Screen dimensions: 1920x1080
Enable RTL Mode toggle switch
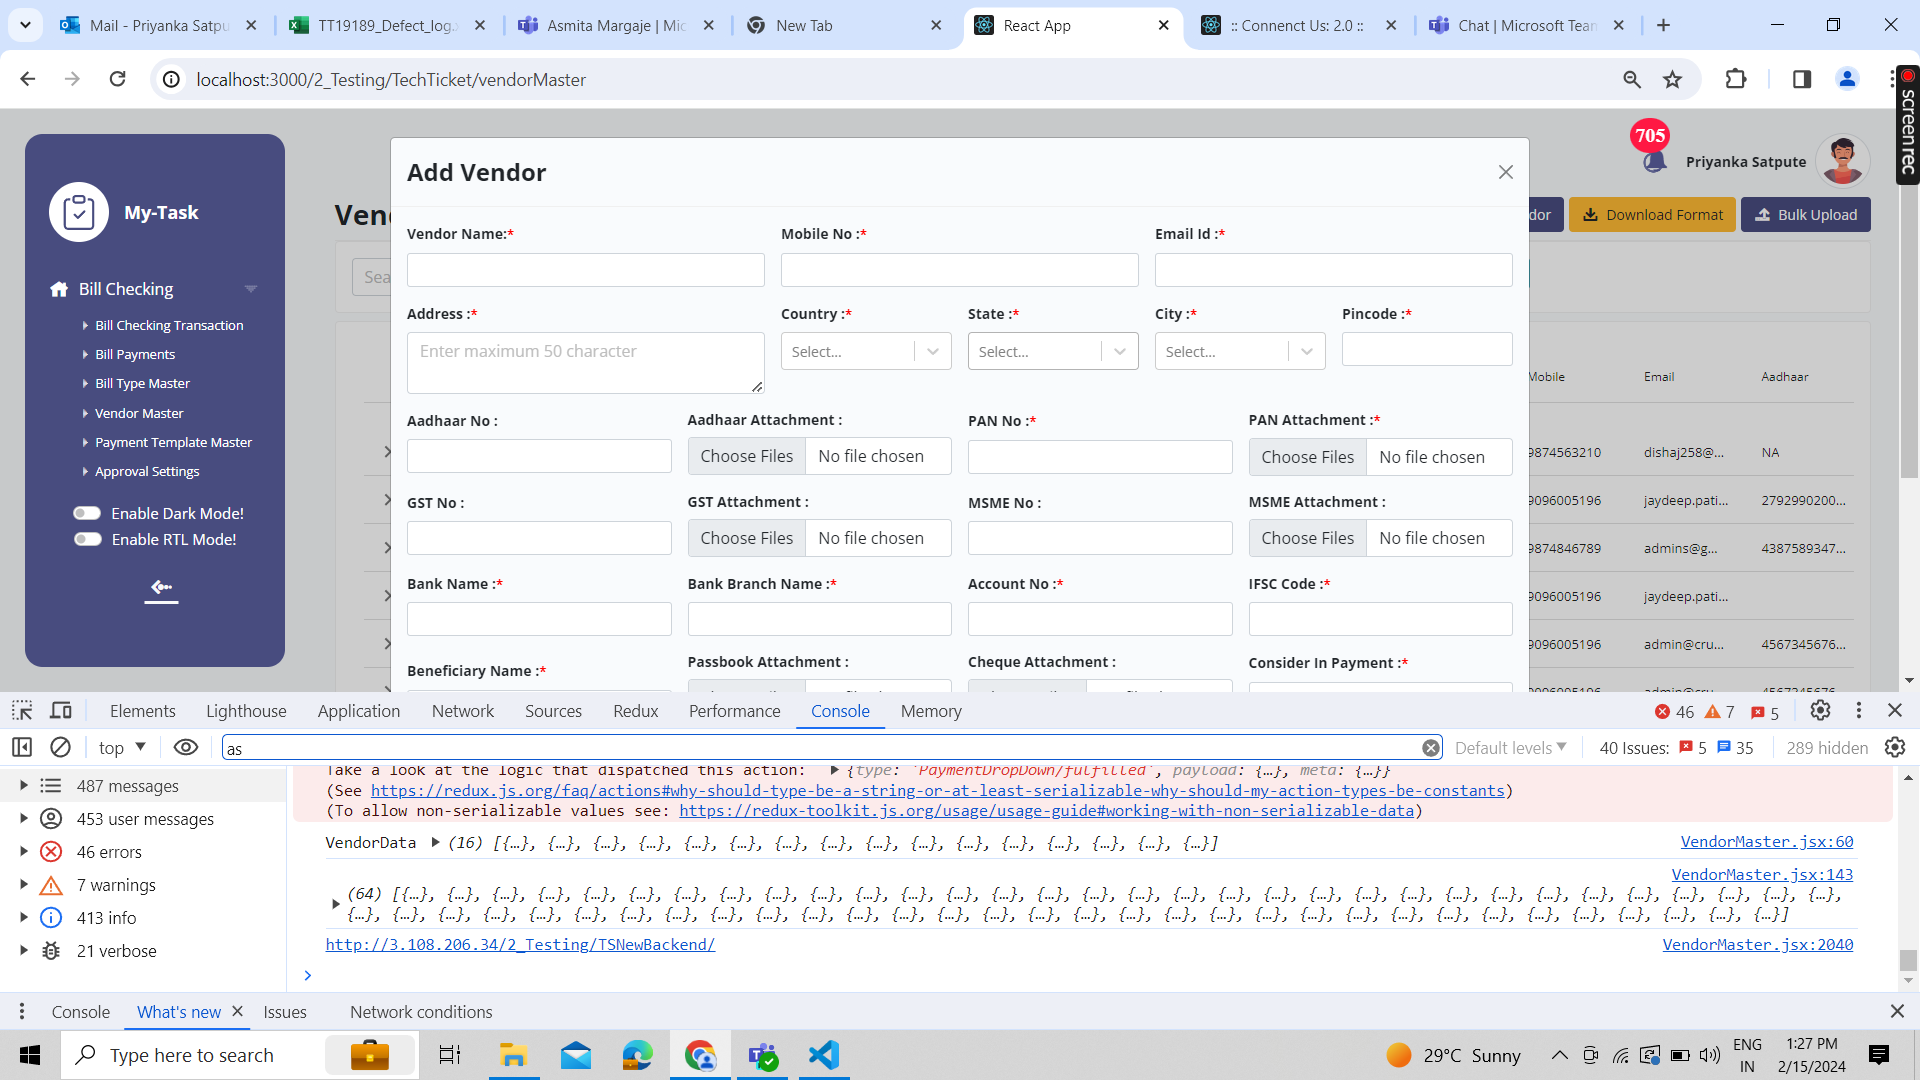pyautogui.click(x=88, y=539)
